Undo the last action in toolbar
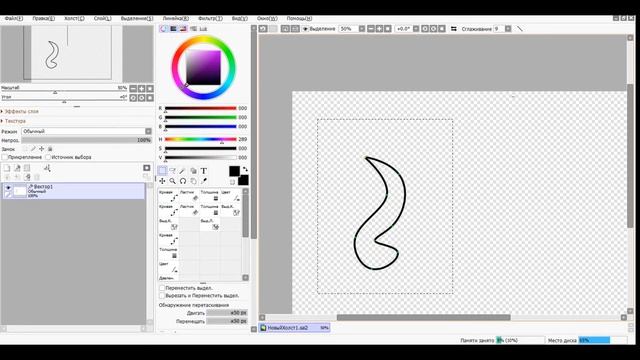 point(263,29)
